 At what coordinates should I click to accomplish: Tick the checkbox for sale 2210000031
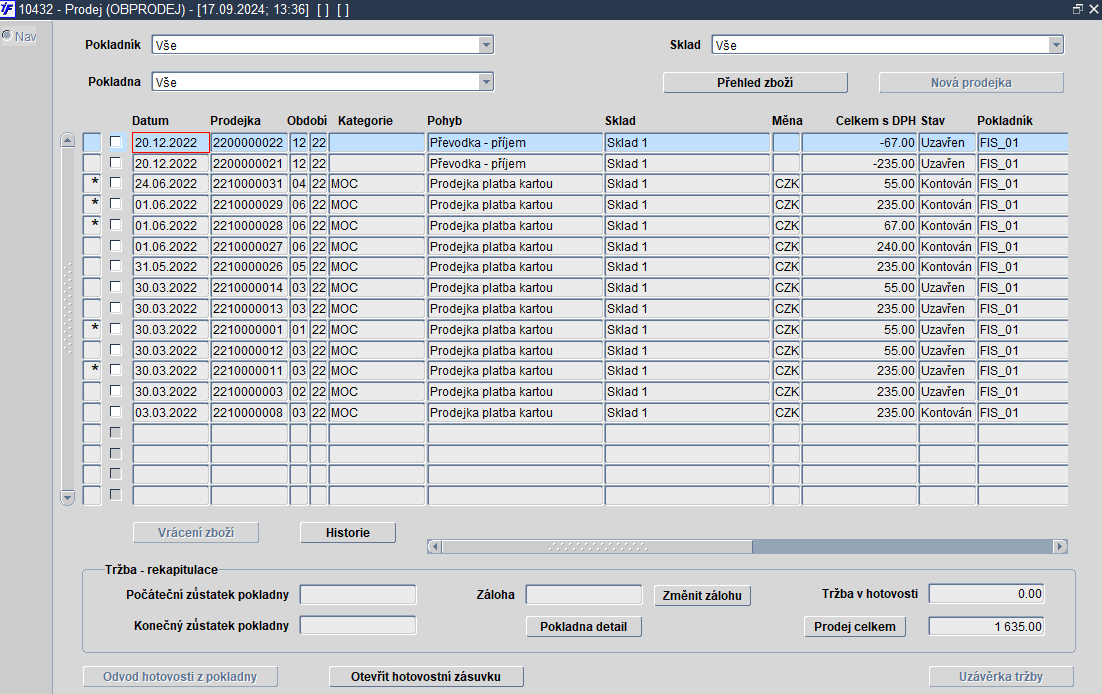coord(115,184)
